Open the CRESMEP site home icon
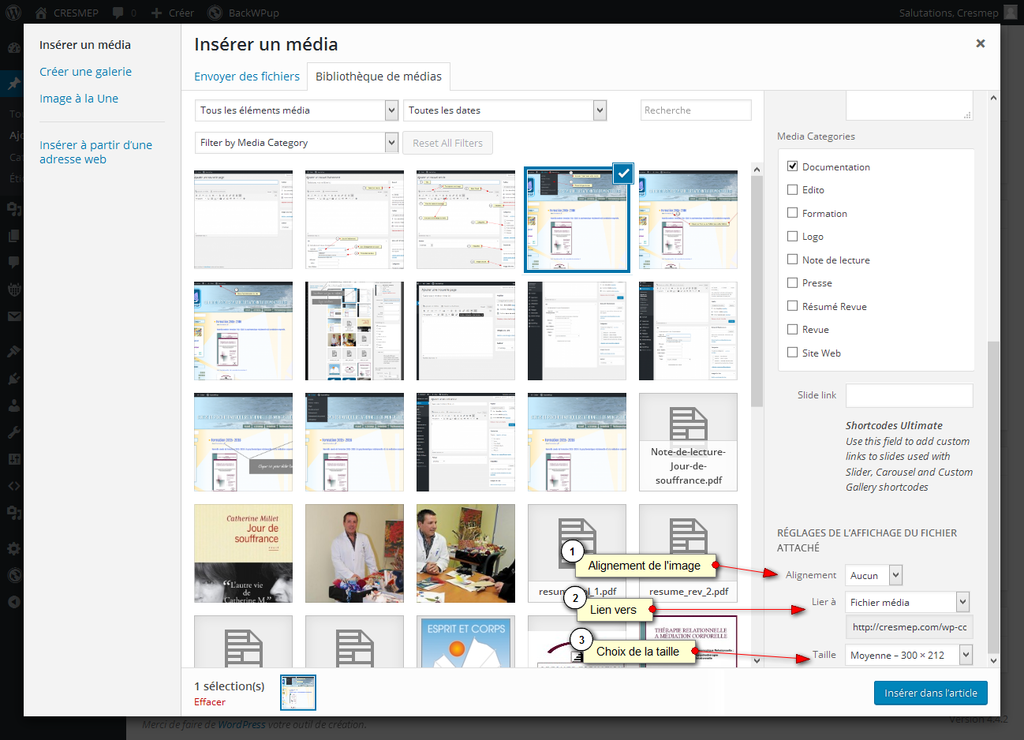 click(40, 12)
